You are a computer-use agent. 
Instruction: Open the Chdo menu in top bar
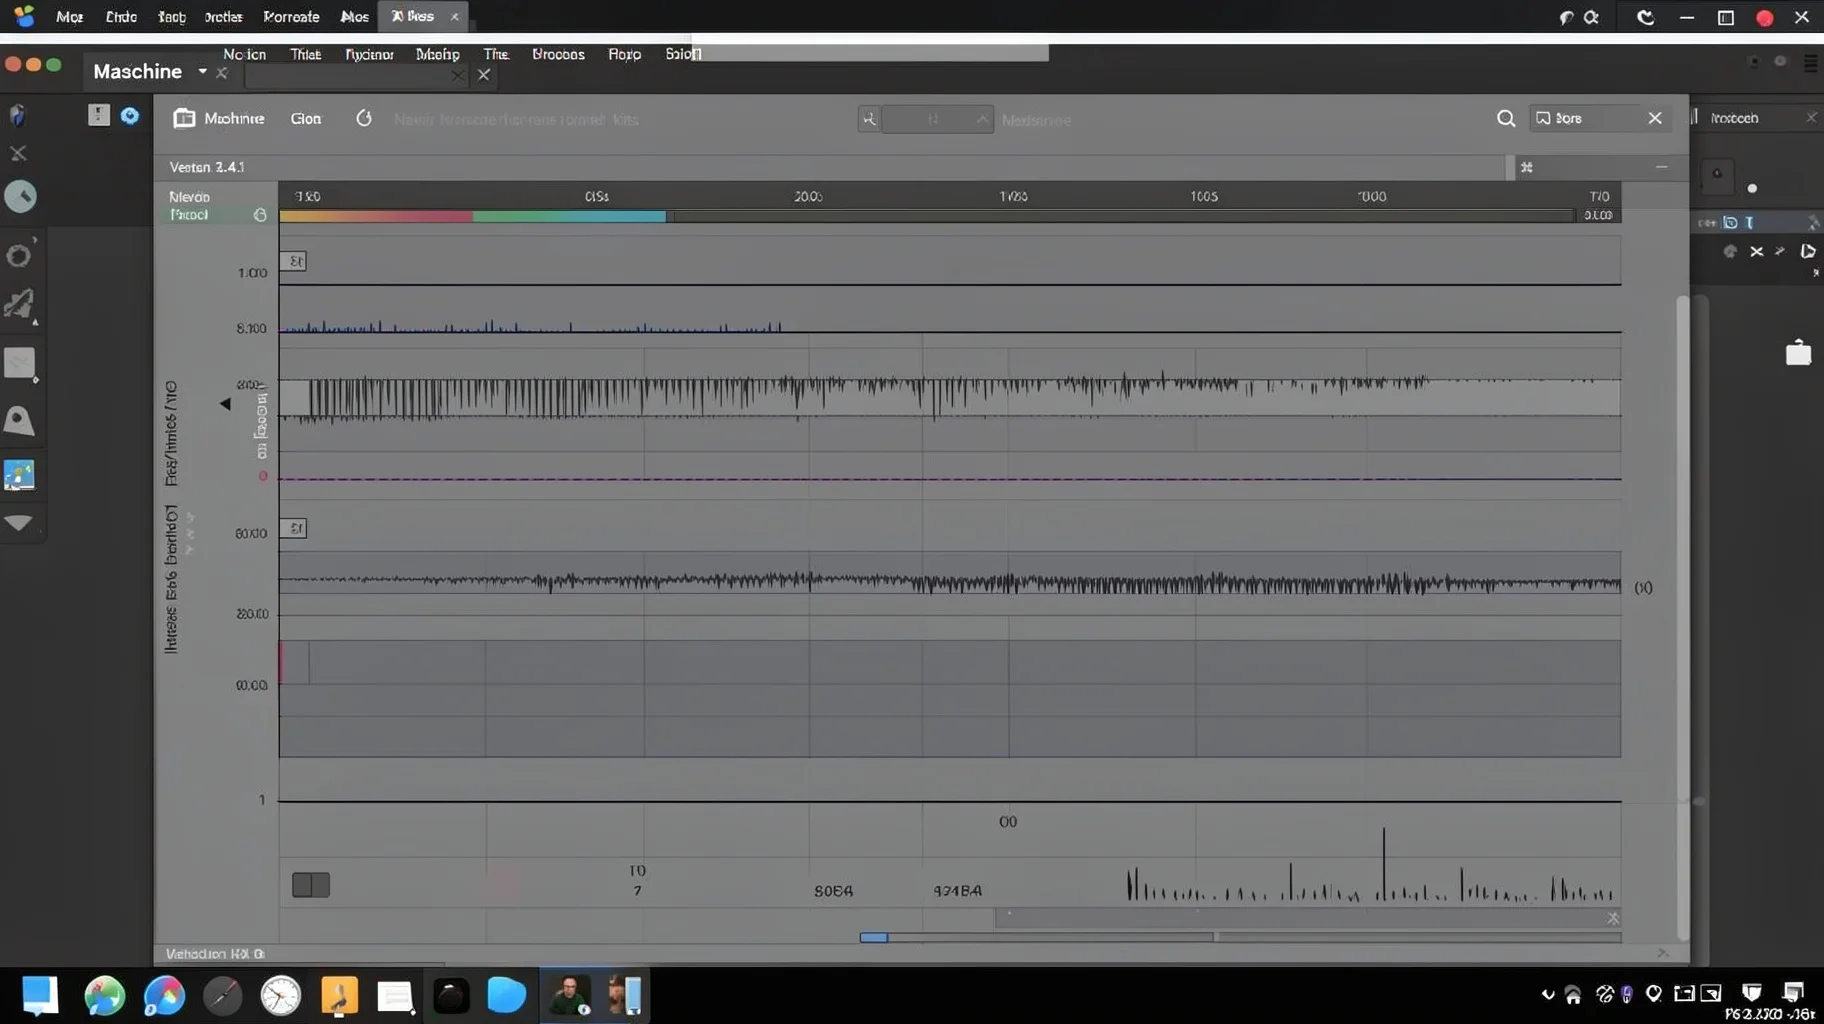tap(121, 17)
